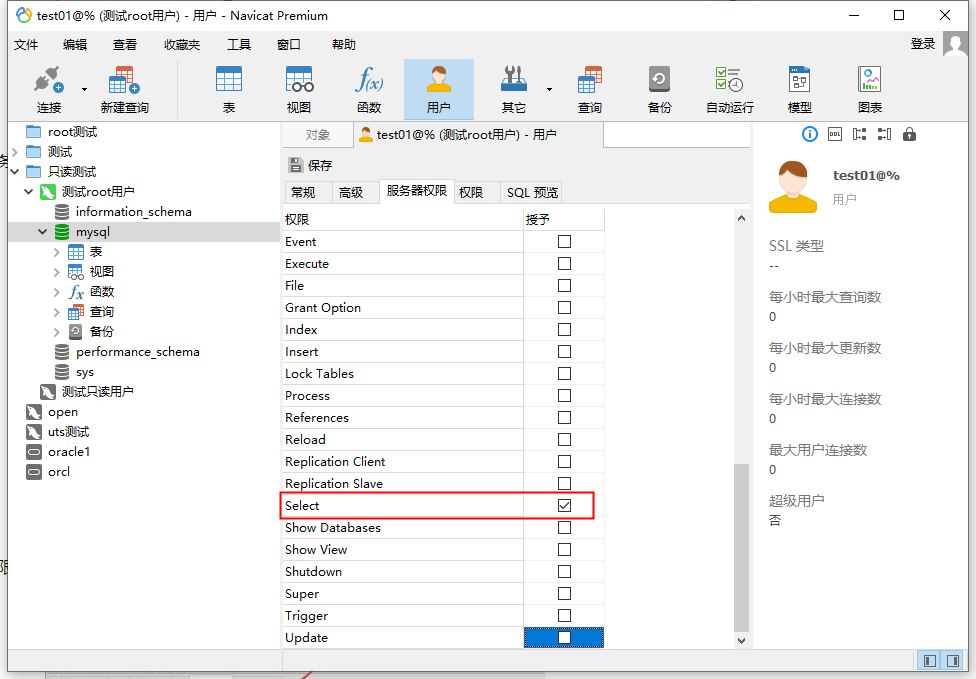The height and width of the screenshot is (679, 976).
Task: Show the member-of tree icon
Action: pyautogui.click(x=860, y=134)
